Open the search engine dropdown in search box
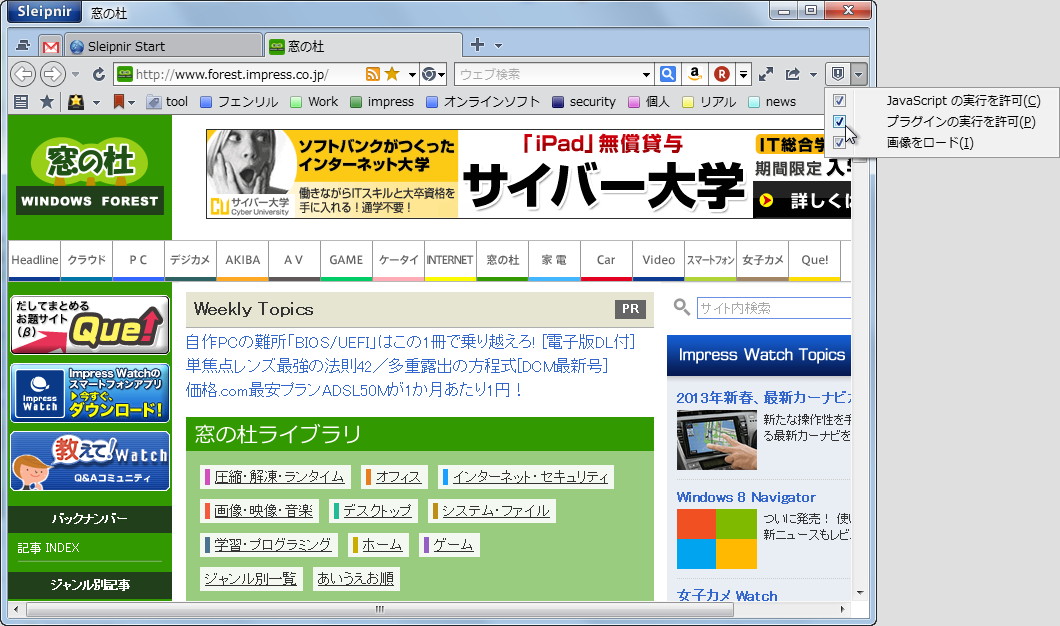 (x=644, y=73)
